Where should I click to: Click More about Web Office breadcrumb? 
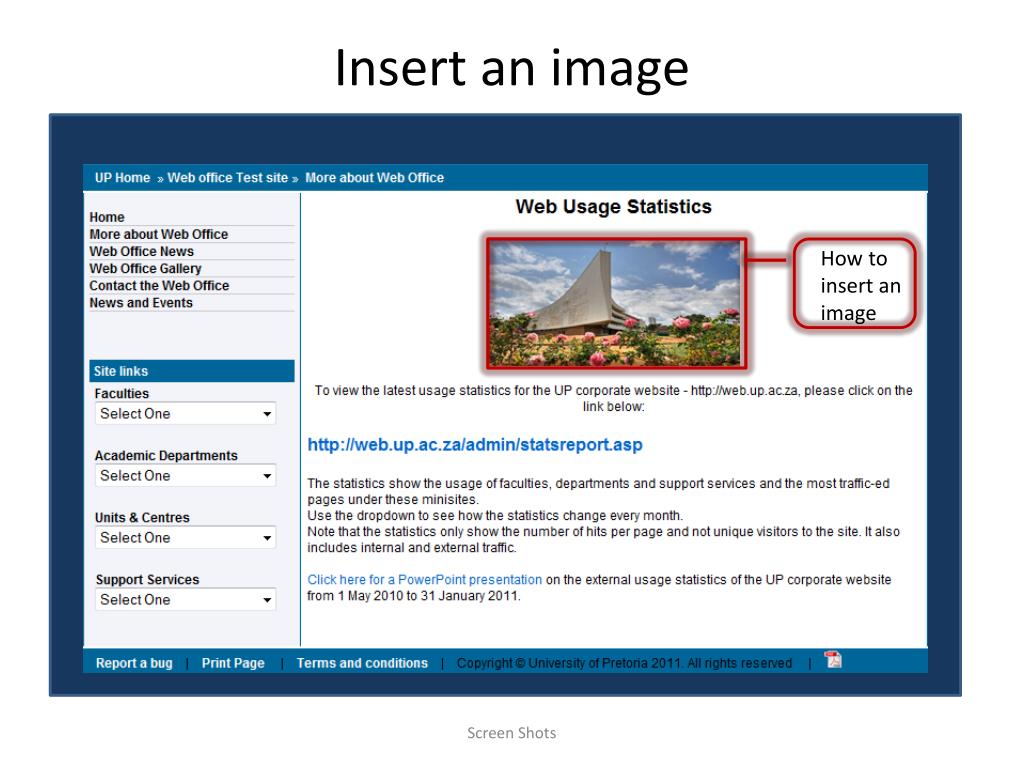(374, 178)
